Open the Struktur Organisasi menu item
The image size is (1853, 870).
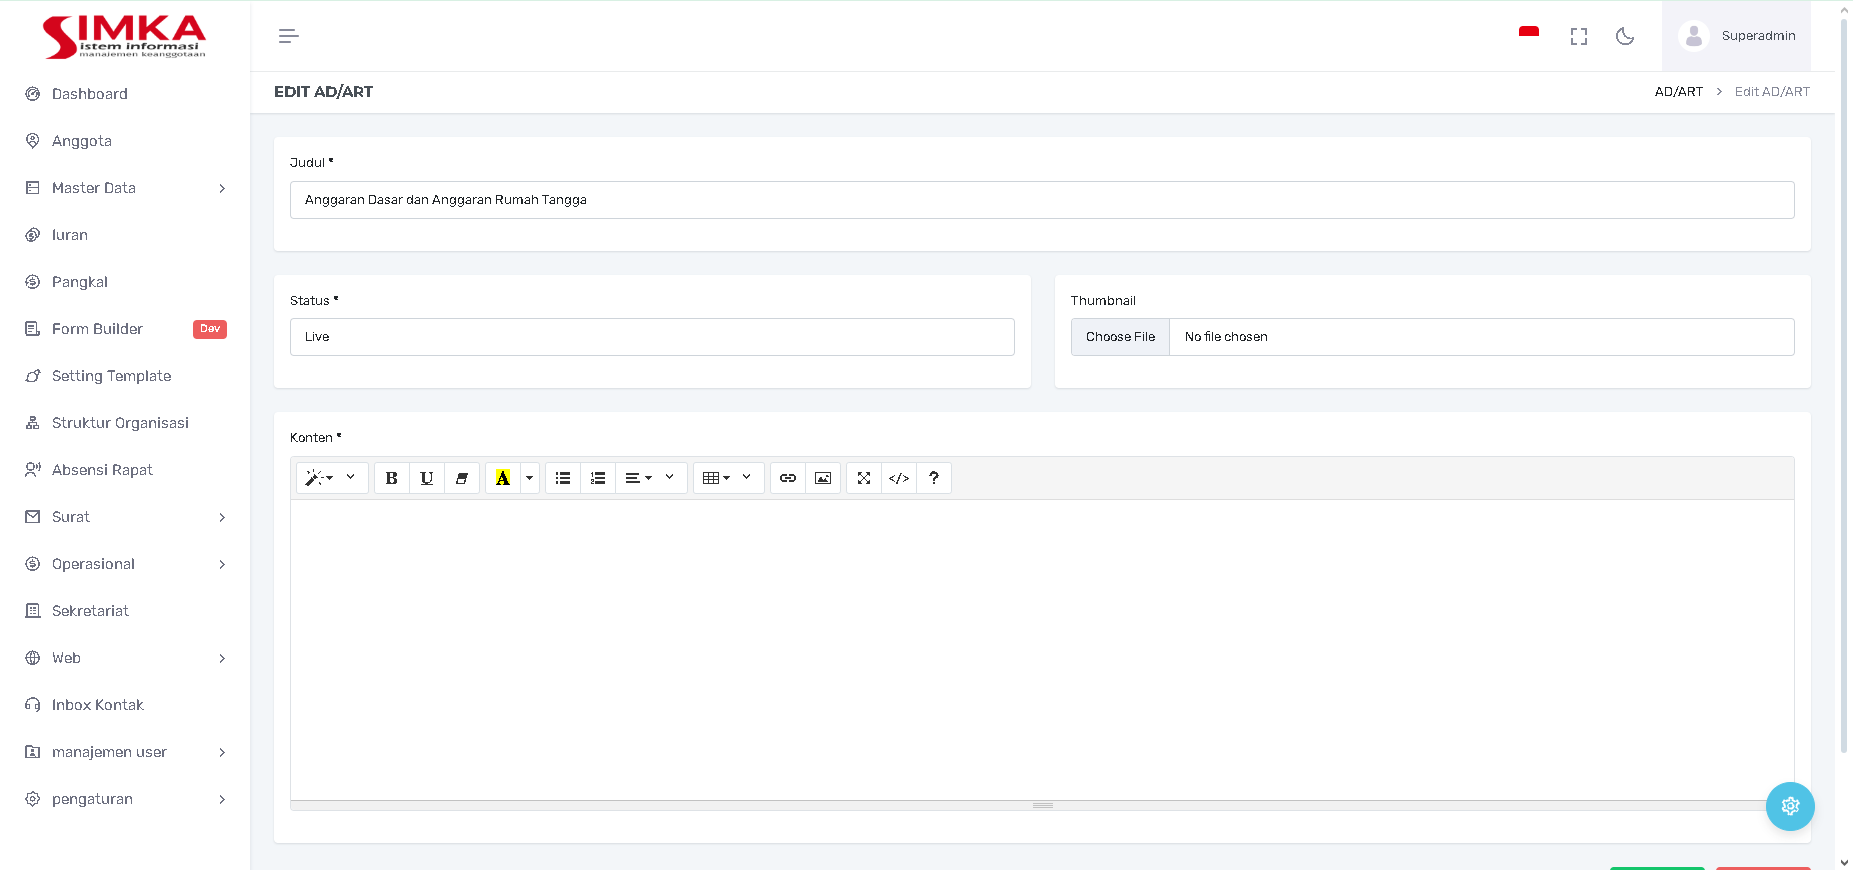[x=120, y=423]
